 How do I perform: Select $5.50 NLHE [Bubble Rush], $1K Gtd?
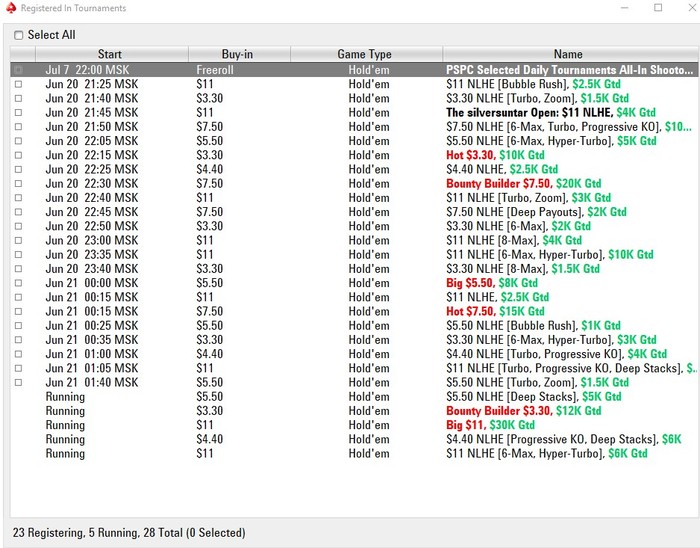(x=354, y=326)
